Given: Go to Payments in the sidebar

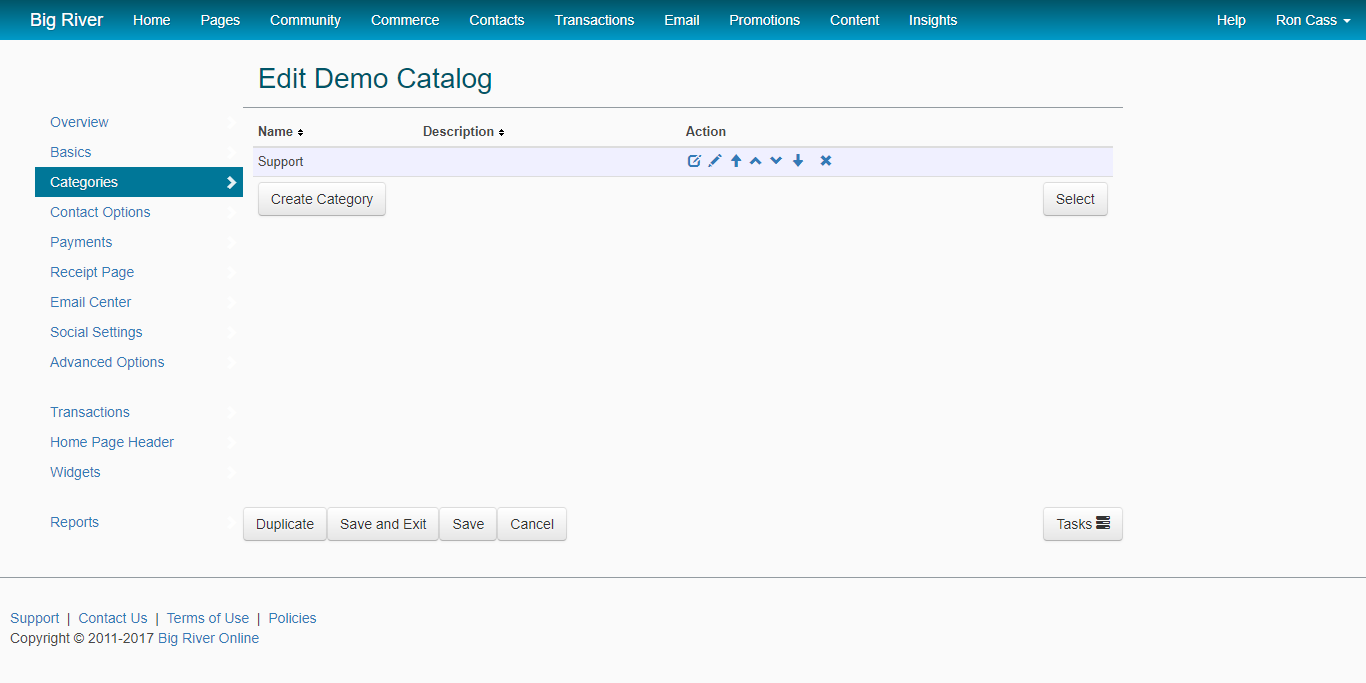Looking at the screenshot, I should [139, 242].
